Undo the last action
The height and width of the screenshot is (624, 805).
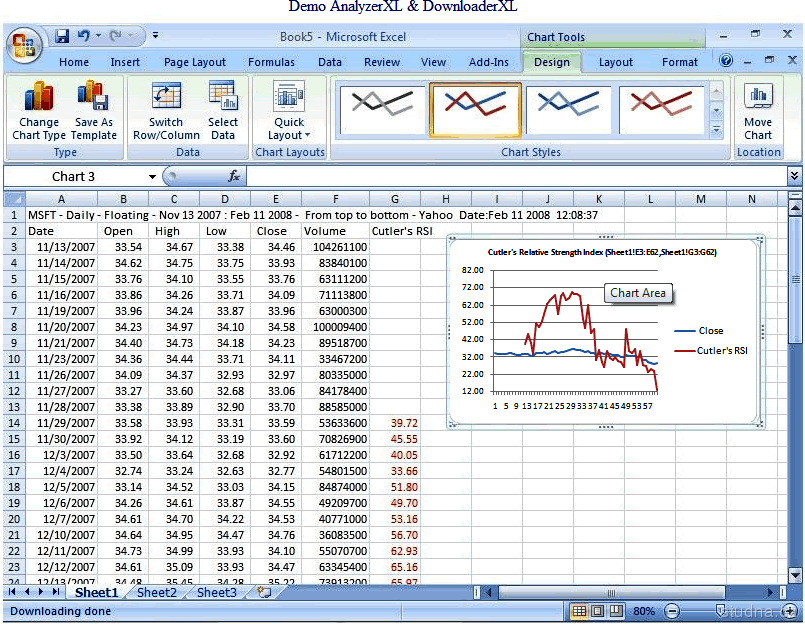[83, 36]
